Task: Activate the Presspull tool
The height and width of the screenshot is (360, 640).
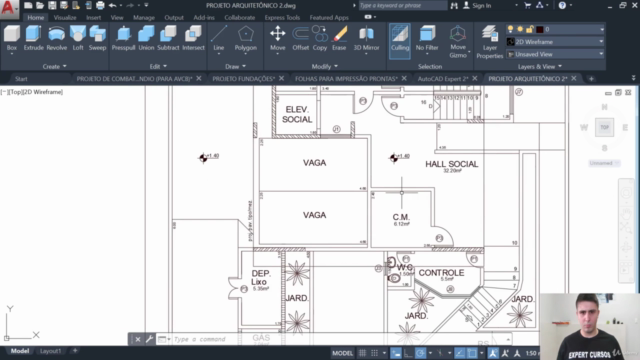Action: 123,39
